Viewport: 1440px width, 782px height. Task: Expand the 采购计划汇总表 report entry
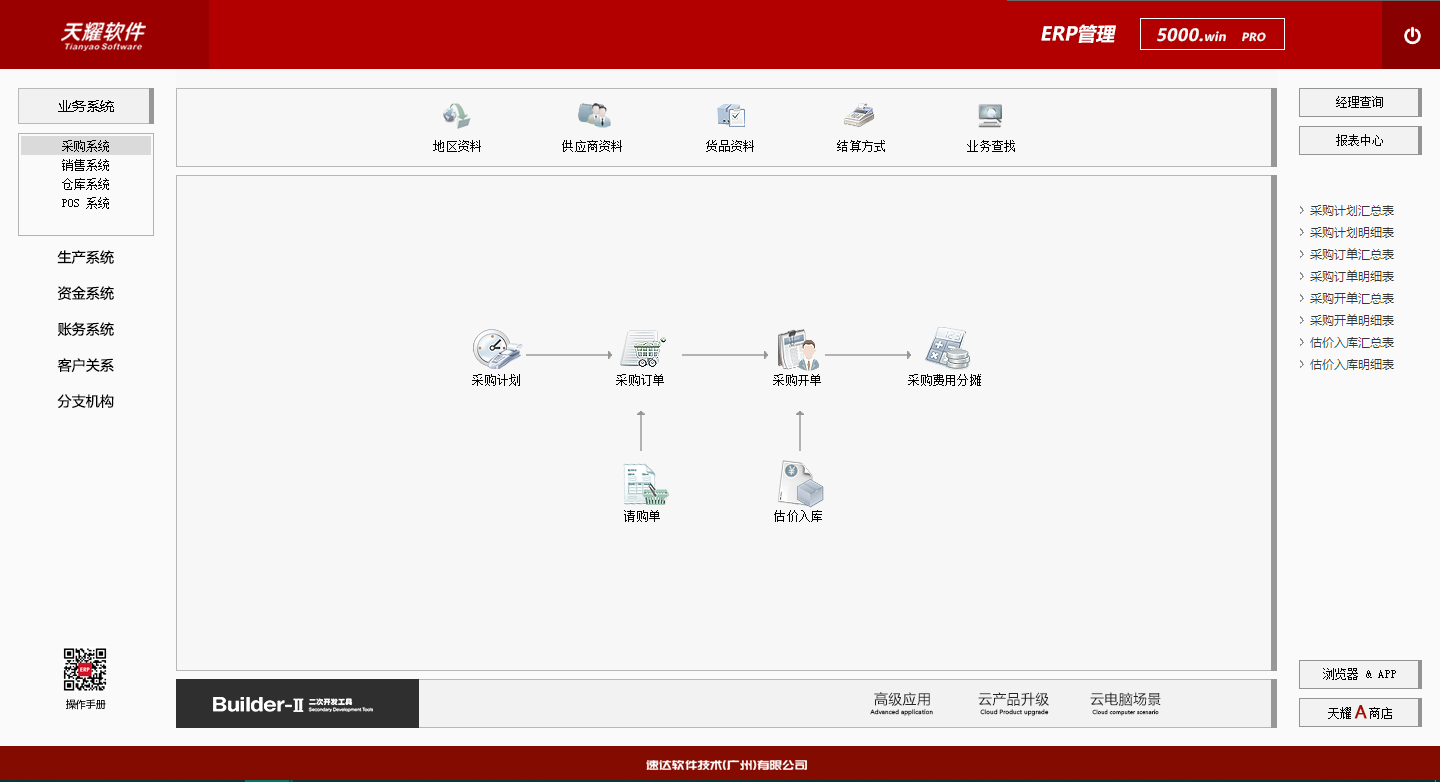(x=1350, y=210)
